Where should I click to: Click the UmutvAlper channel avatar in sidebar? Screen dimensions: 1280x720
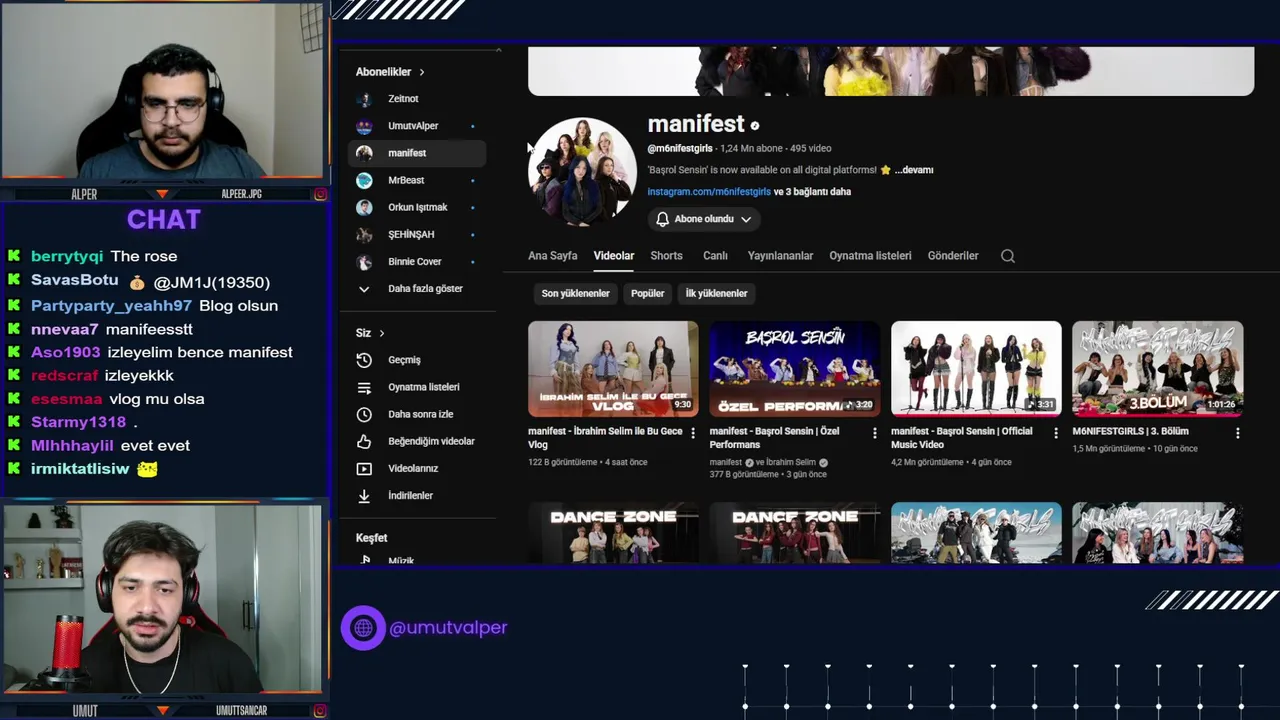pyautogui.click(x=364, y=126)
